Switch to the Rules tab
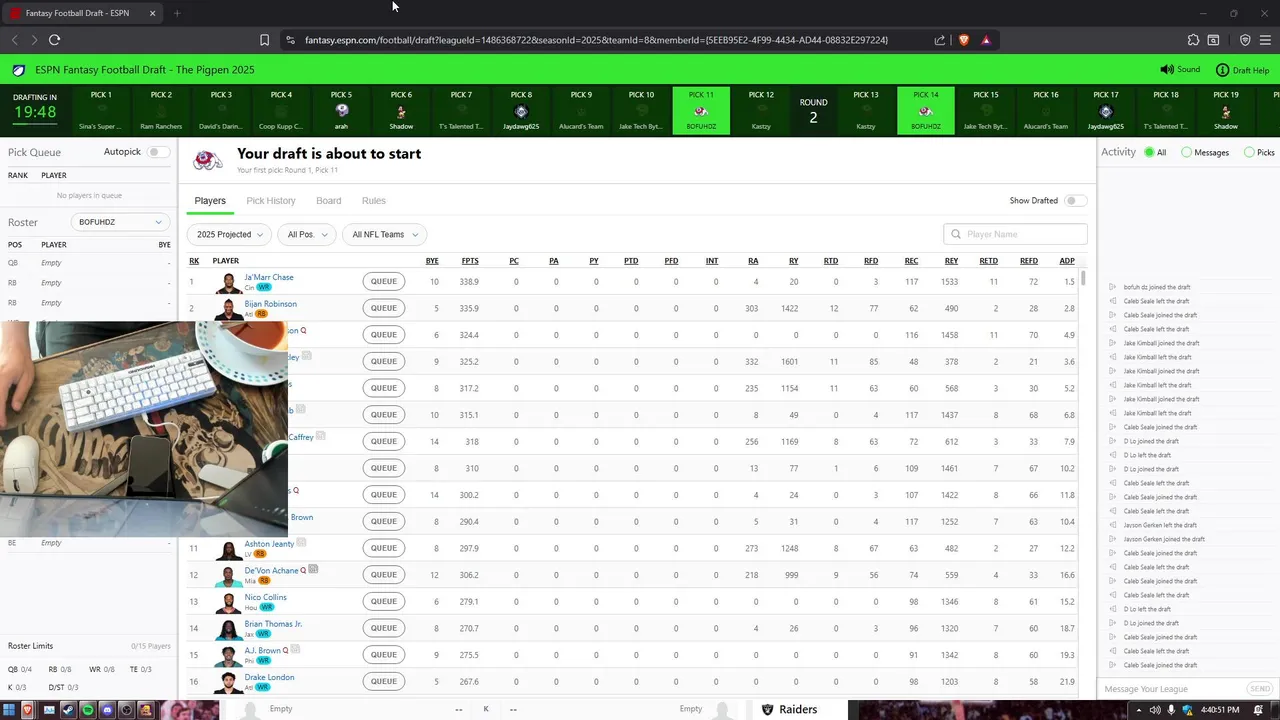 coord(374,201)
